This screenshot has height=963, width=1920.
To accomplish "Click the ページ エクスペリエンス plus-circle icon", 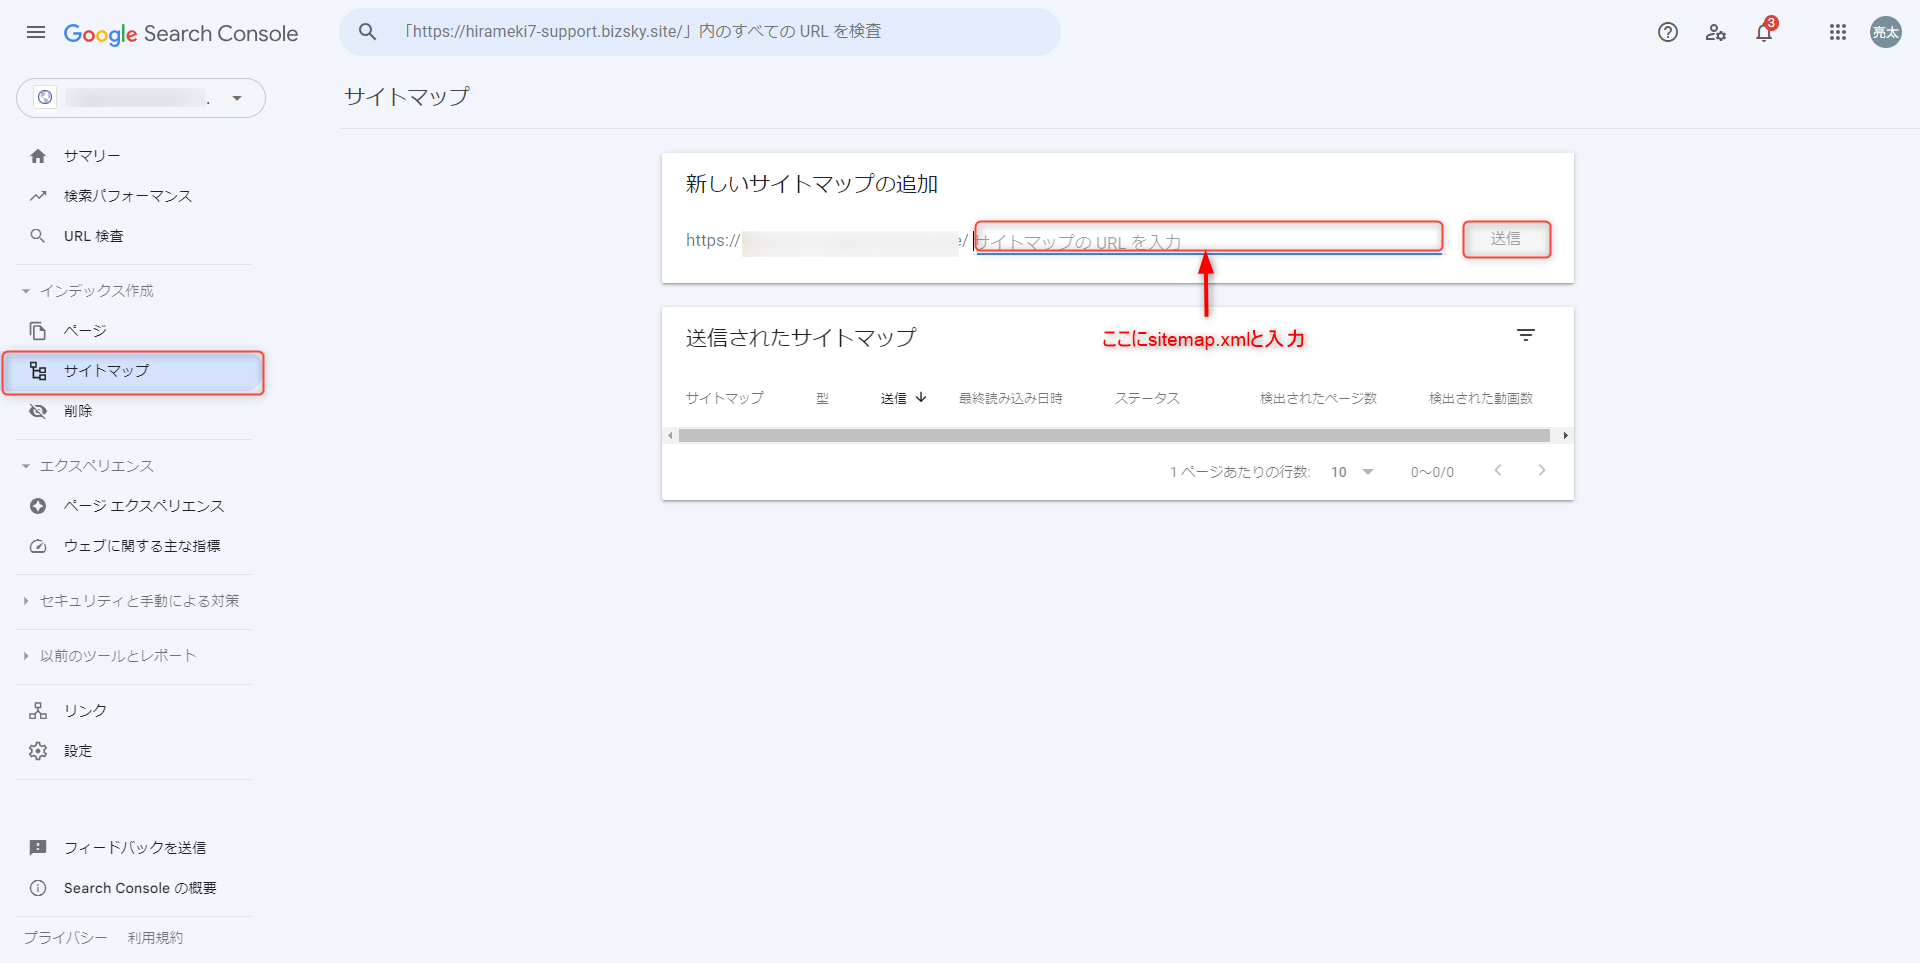I will [38, 506].
